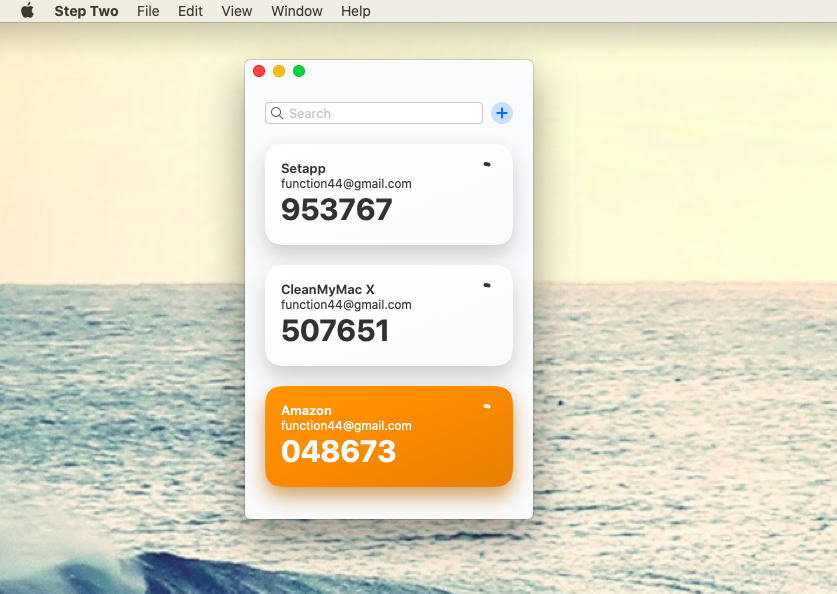This screenshot has width=837, height=594.
Task: Click the magnifying glass search icon
Action: click(x=277, y=113)
